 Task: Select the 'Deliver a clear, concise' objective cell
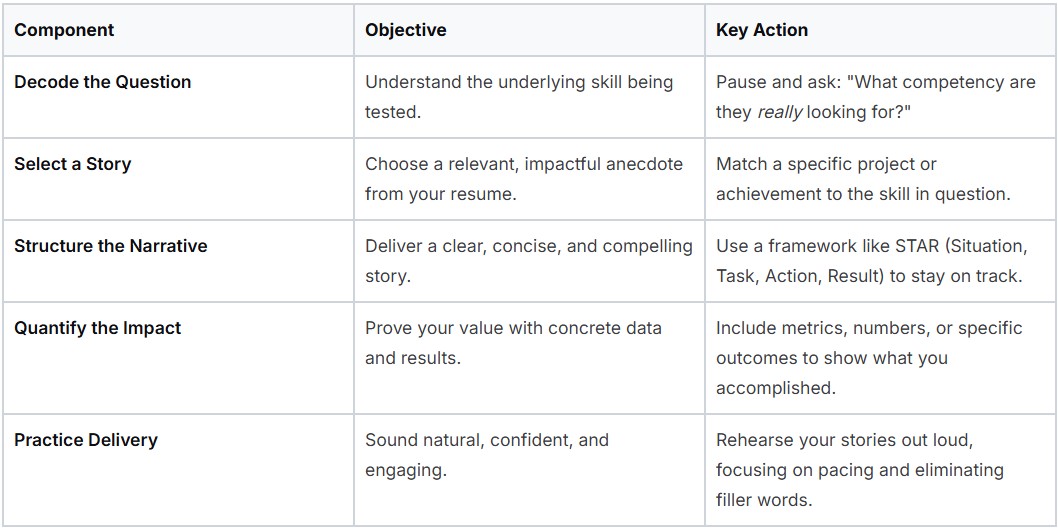tap(528, 261)
